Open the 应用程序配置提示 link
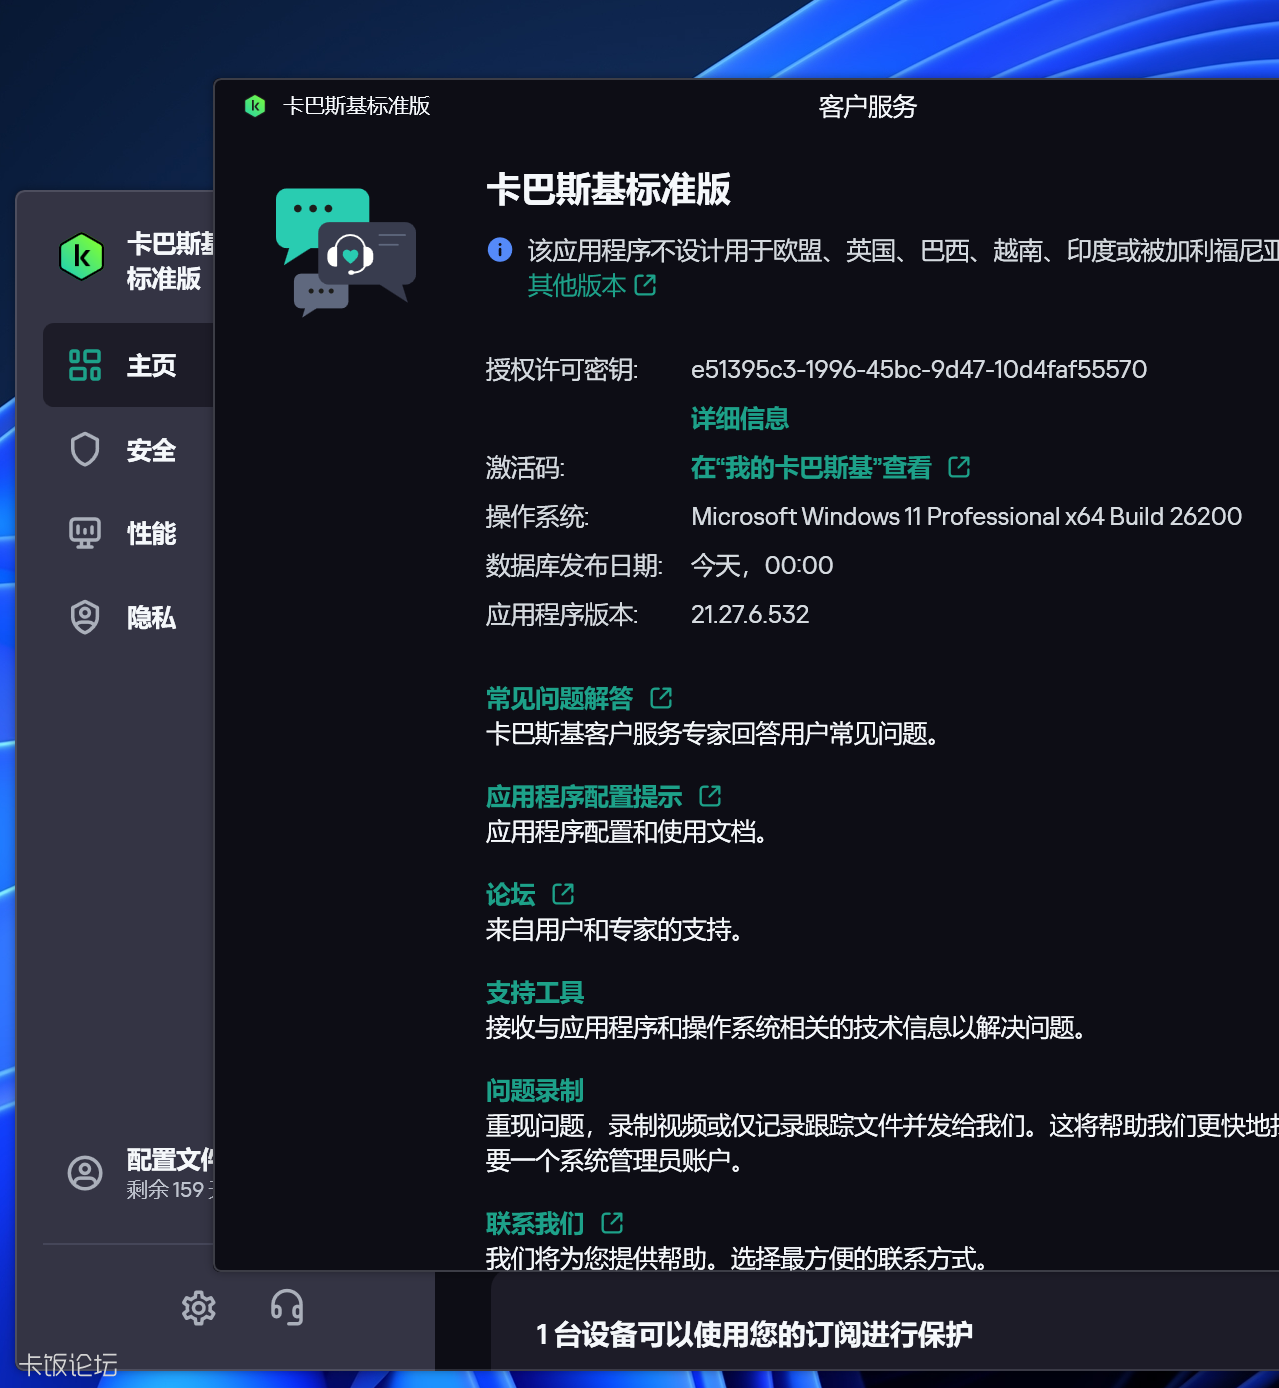1279x1388 pixels. (x=584, y=796)
